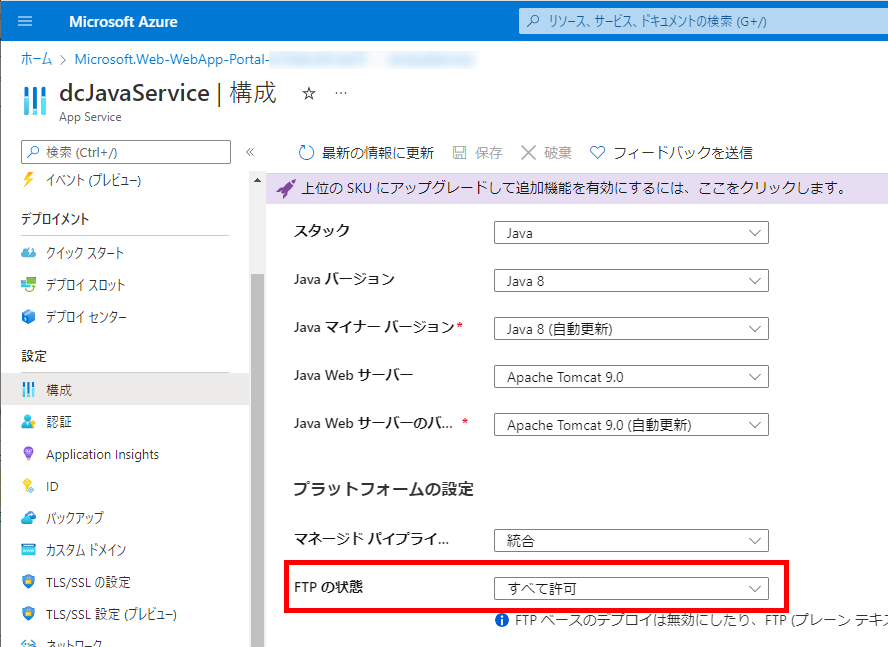The image size is (888, 647).
Task: Select カスタム ドメイン in the sidebar
Action: pyautogui.click(x=85, y=550)
